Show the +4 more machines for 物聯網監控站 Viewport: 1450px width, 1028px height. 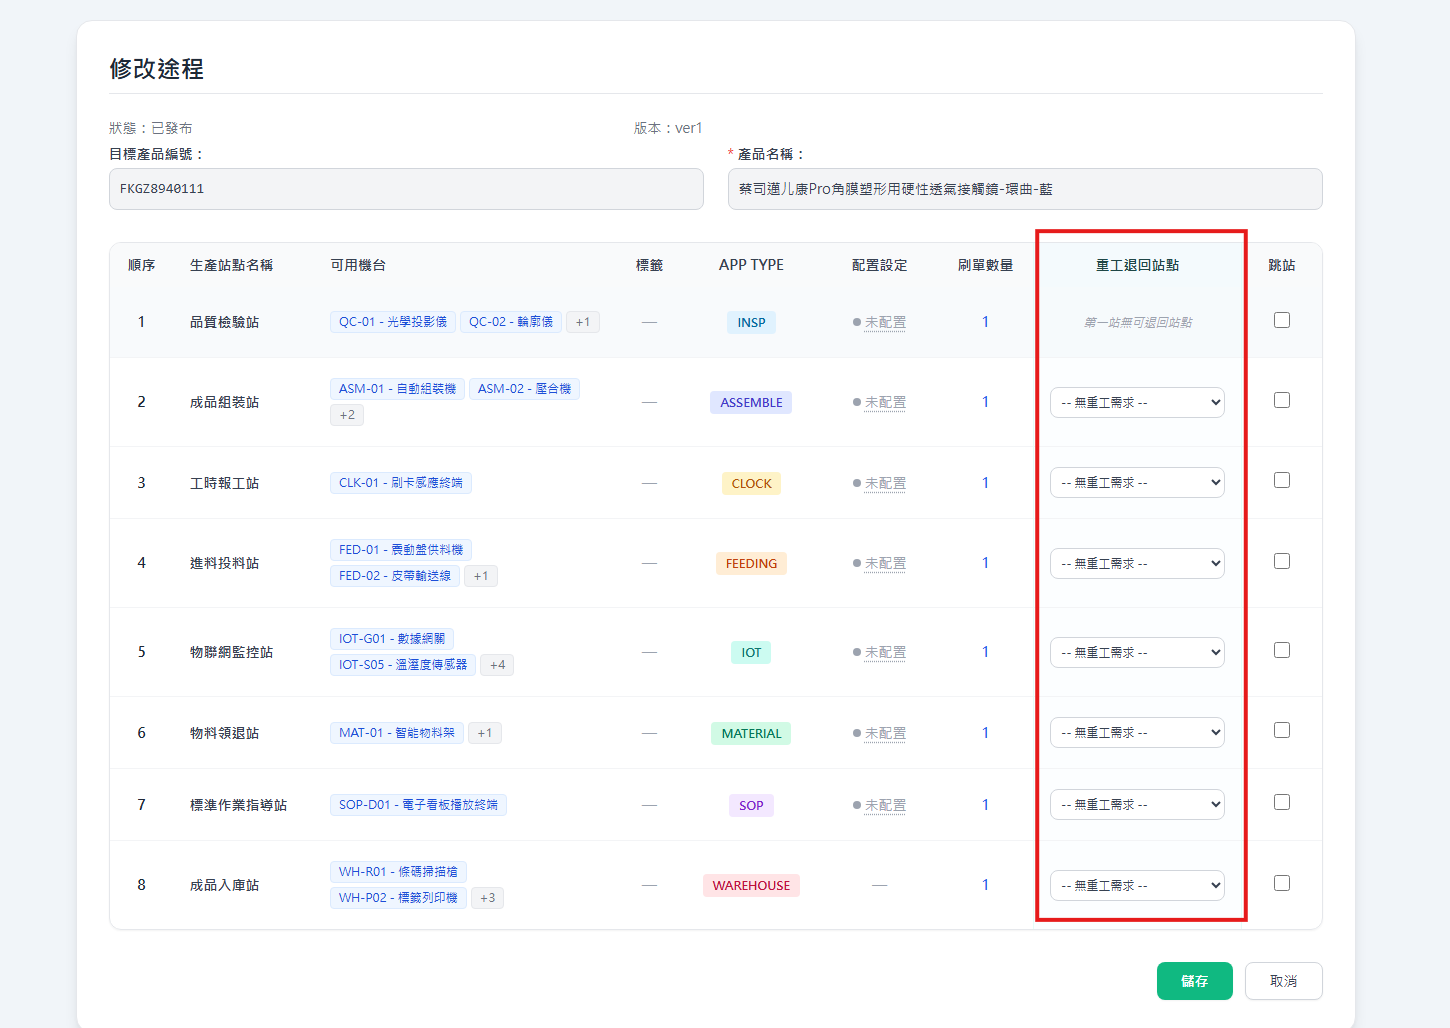[497, 665]
